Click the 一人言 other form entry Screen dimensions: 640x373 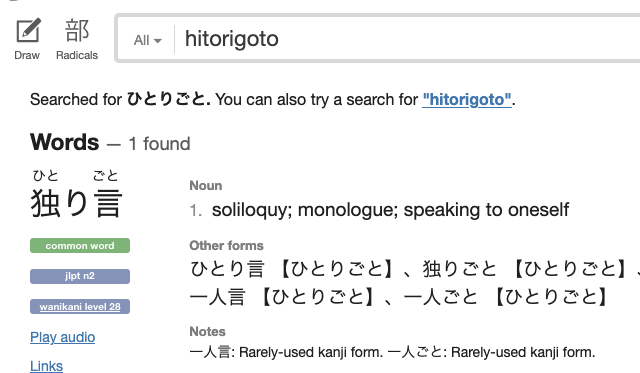click(x=217, y=297)
